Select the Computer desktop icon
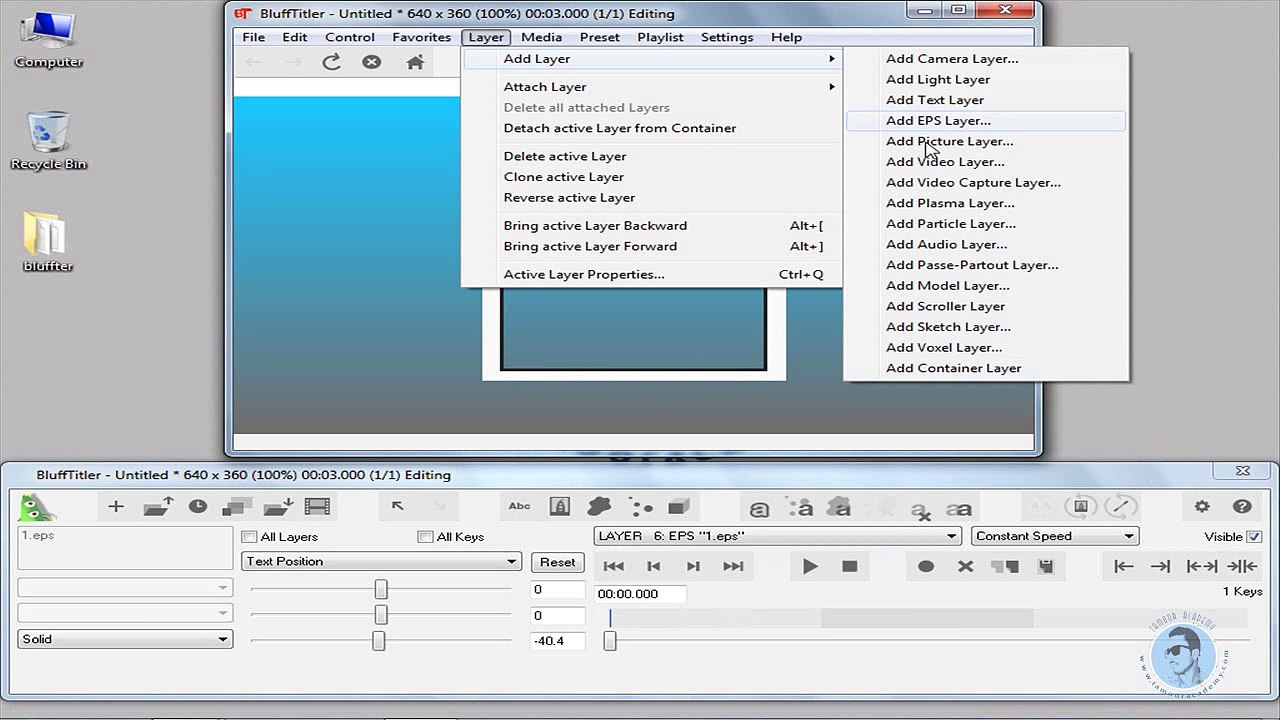 coord(48,40)
